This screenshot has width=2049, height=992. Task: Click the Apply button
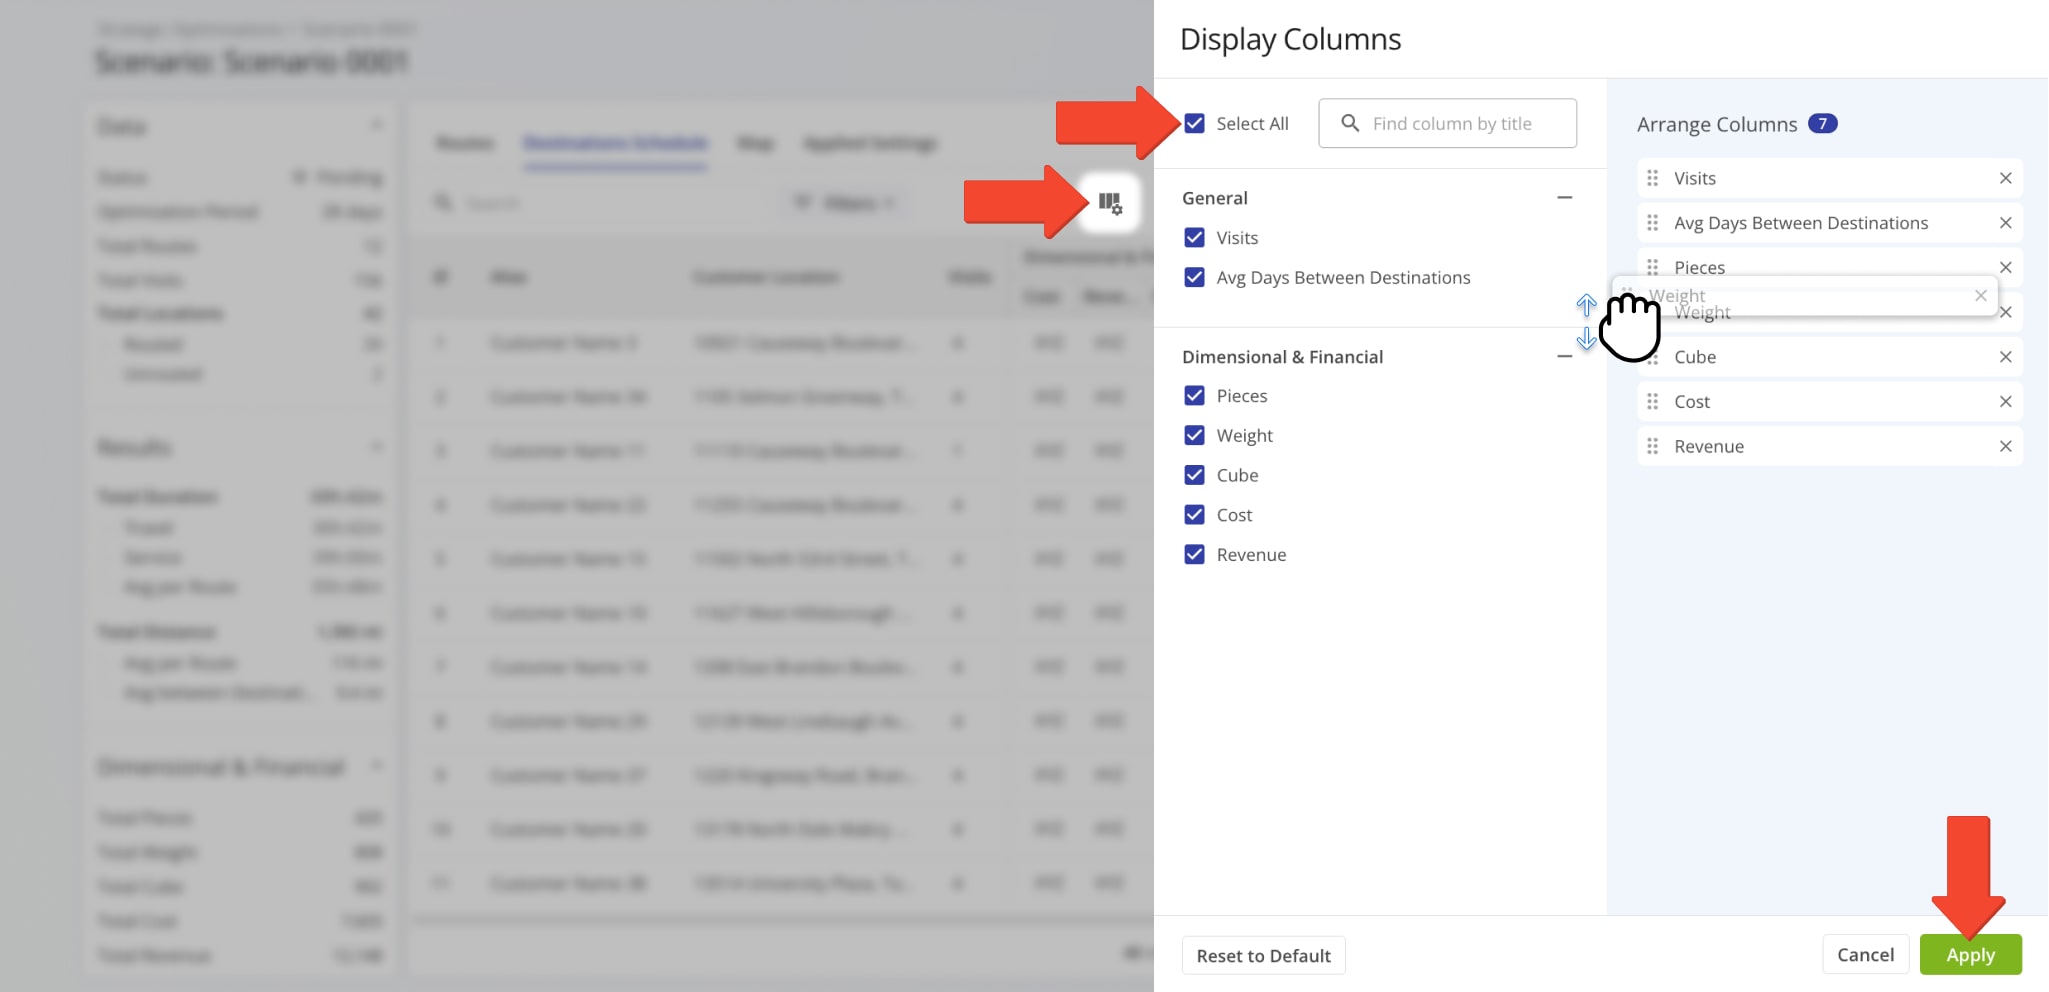pyautogui.click(x=1970, y=955)
